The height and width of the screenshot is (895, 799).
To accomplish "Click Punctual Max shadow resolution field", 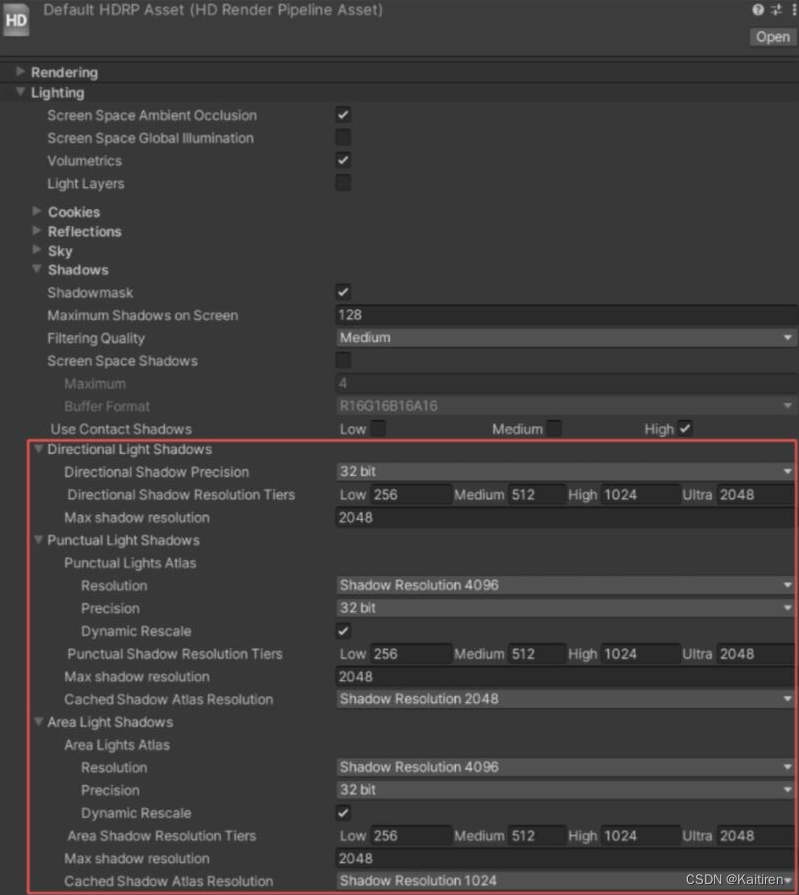I will coord(566,676).
